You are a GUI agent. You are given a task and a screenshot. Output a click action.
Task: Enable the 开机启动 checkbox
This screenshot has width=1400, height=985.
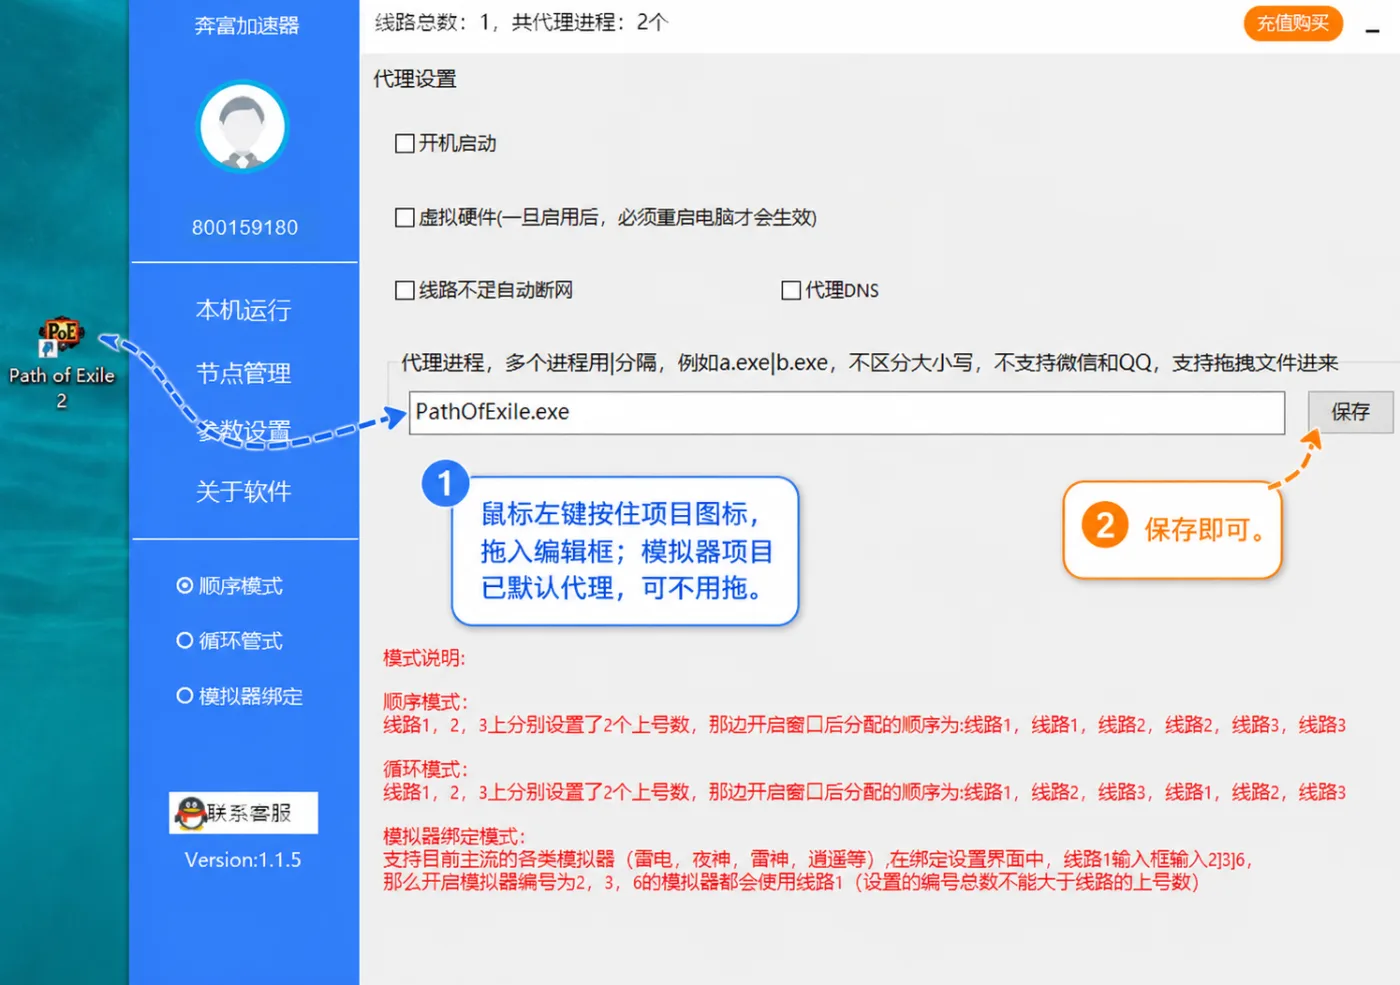click(405, 144)
